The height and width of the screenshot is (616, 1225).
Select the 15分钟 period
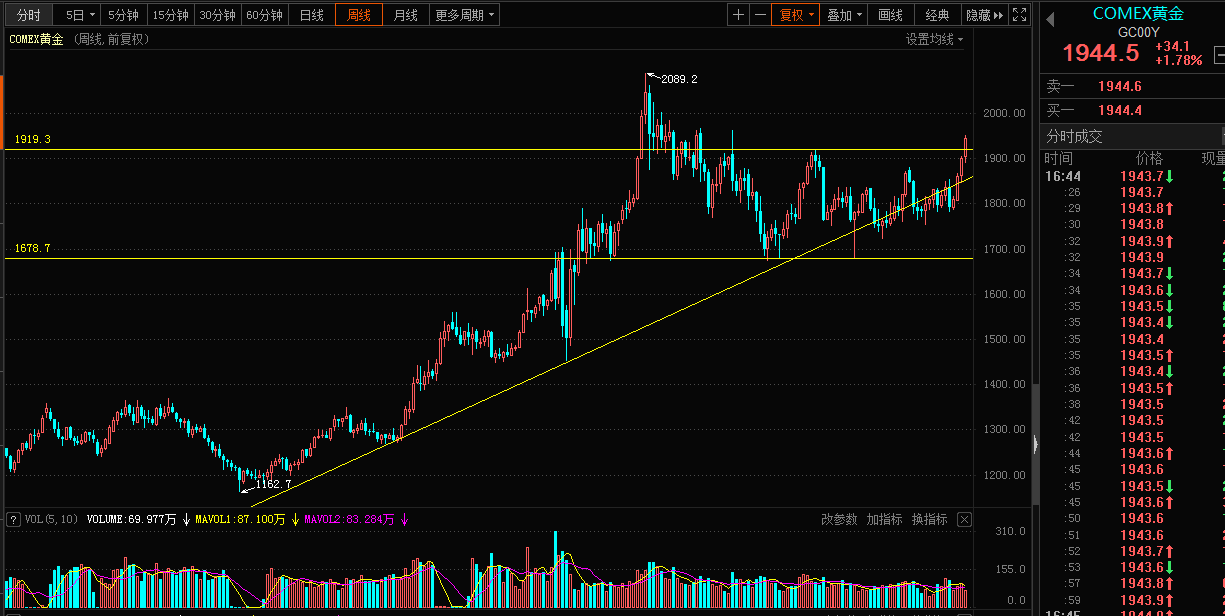click(x=170, y=15)
